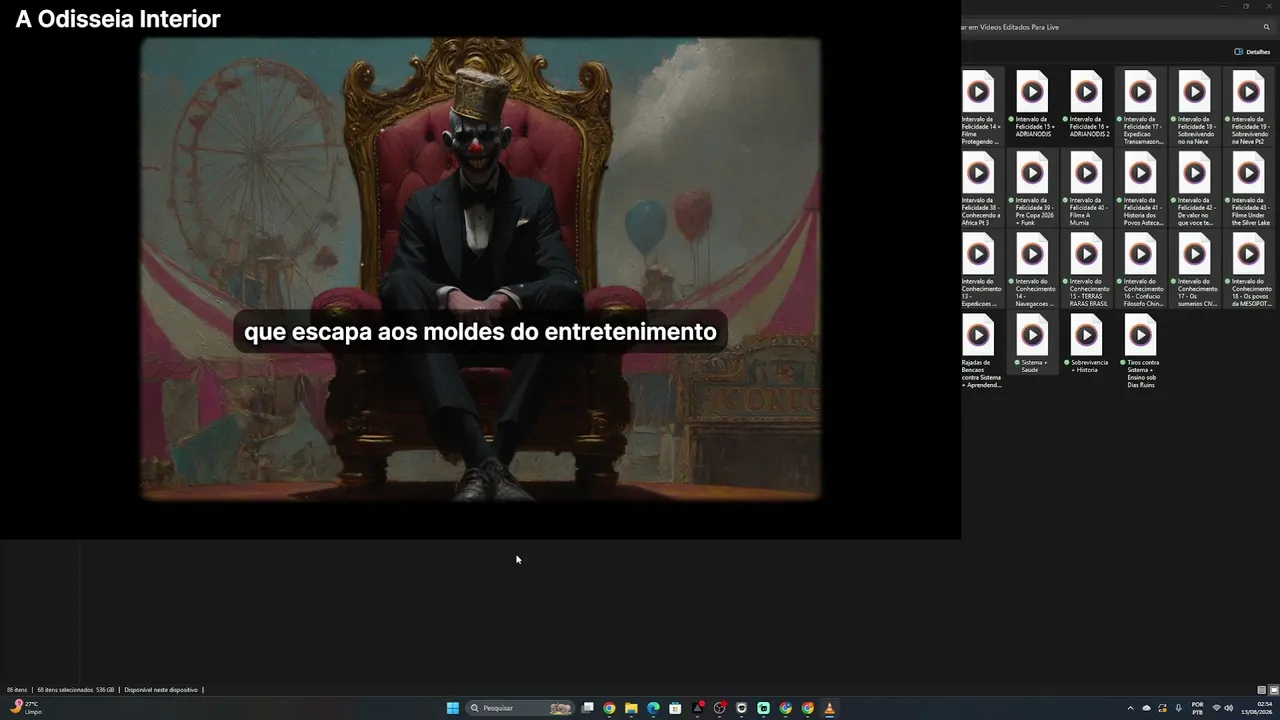The width and height of the screenshot is (1280, 720).
Task: Select file Intervalo da Felicidade 43 - Filme Under the Silver Lake
Action: point(1249,189)
